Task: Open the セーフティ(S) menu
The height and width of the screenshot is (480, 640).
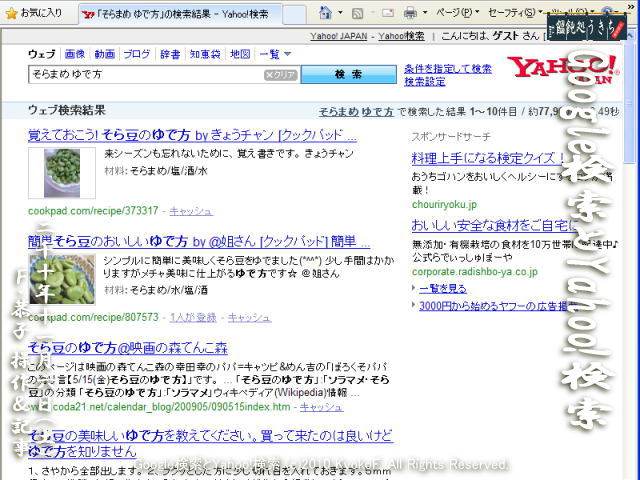Action: tap(515, 13)
